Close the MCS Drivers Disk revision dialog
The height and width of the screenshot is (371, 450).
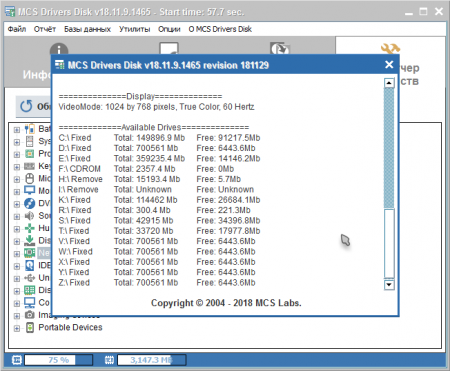pyautogui.click(x=389, y=65)
